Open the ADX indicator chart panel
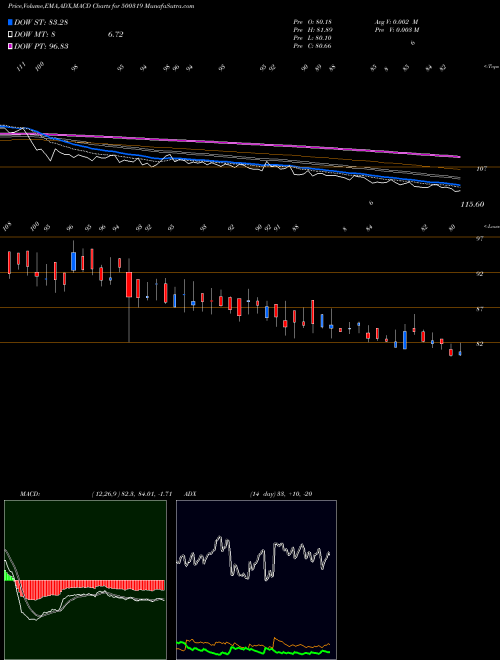 click(x=256, y=580)
